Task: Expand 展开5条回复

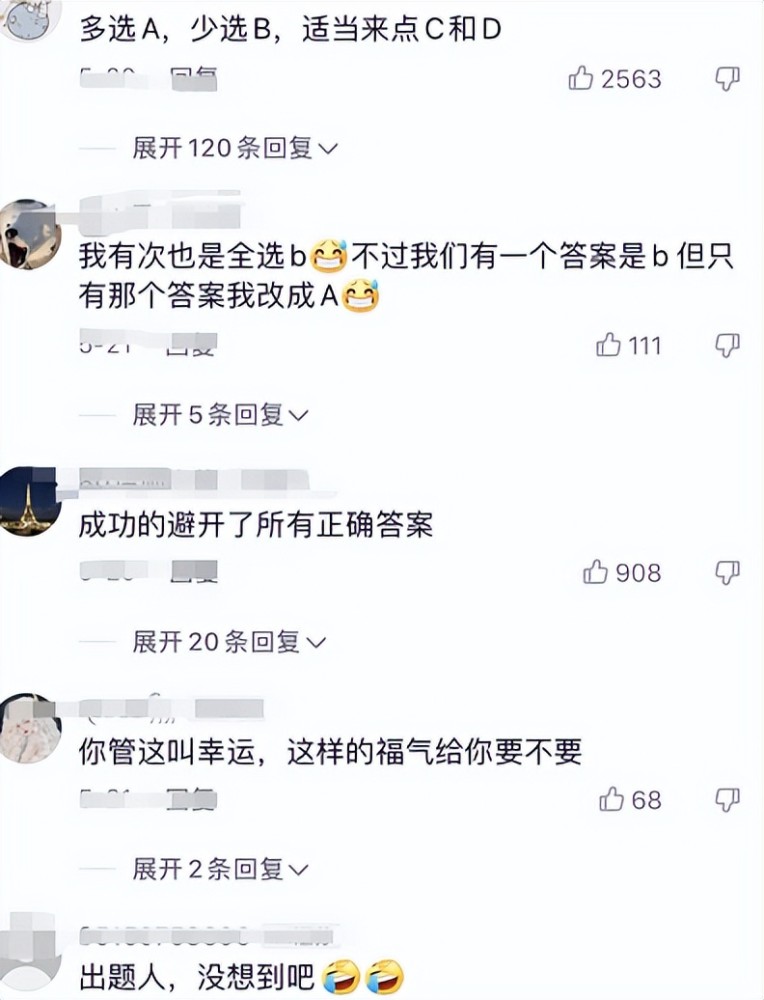Action: 220,415
